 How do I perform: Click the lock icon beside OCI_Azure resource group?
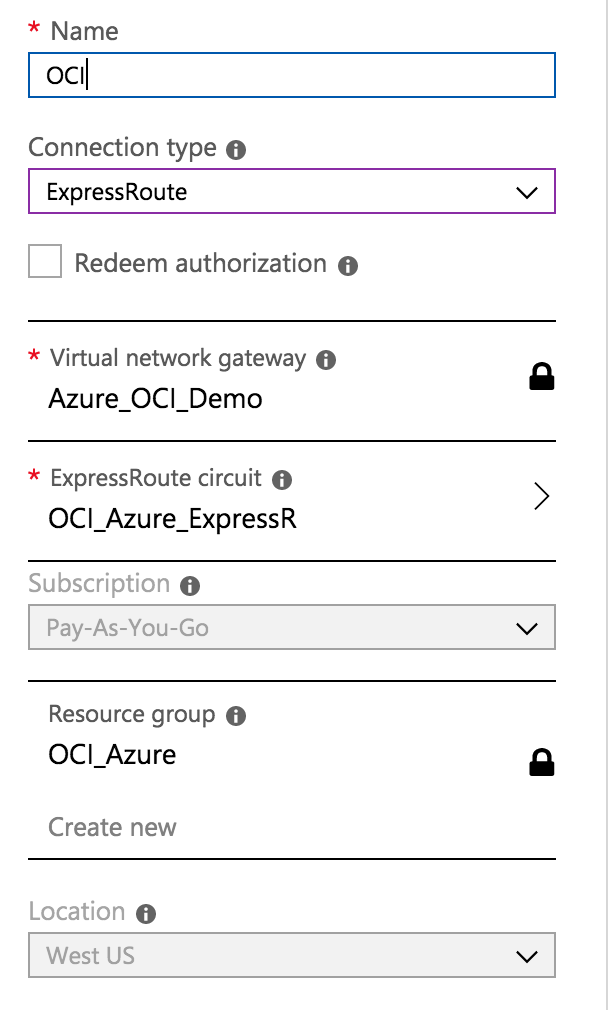(x=542, y=762)
